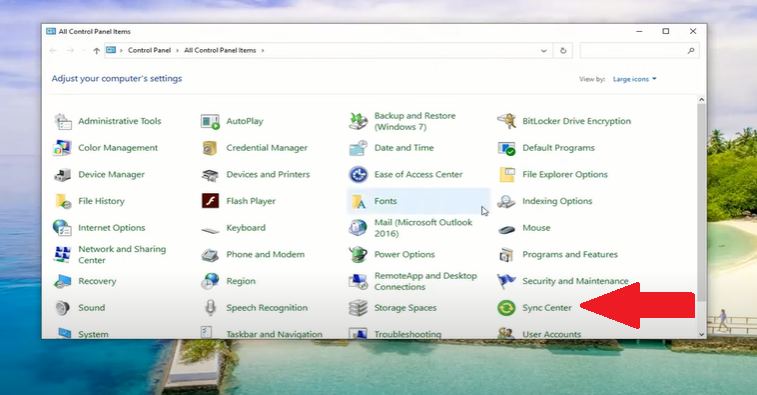Click the Default Programs icon
757x395 pixels.
tap(506, 148)
